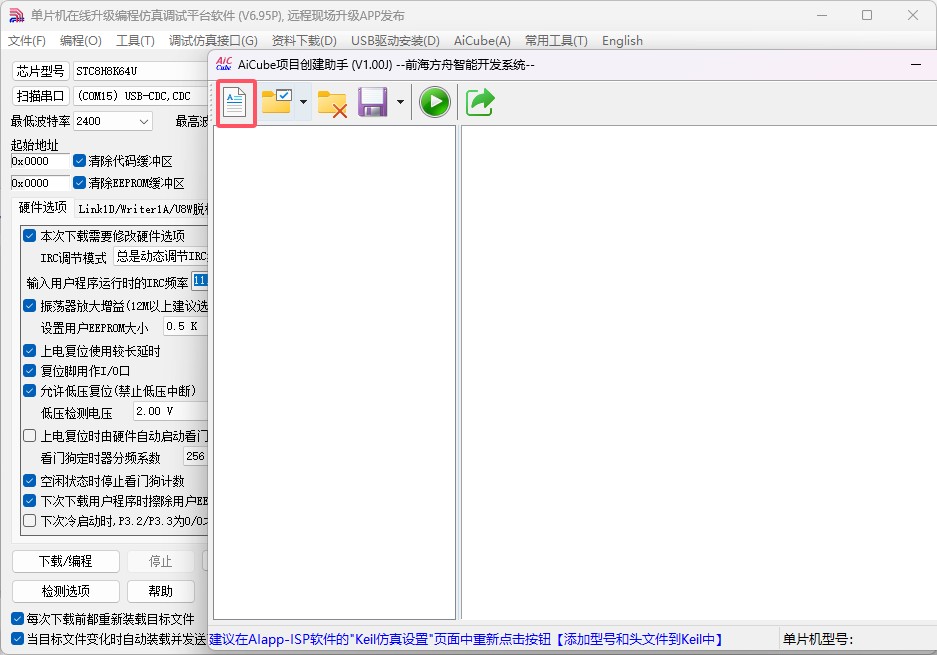Screen dimensions: 937x655
Task: Click the 芯片型号 button
Action: pos(41,71)
